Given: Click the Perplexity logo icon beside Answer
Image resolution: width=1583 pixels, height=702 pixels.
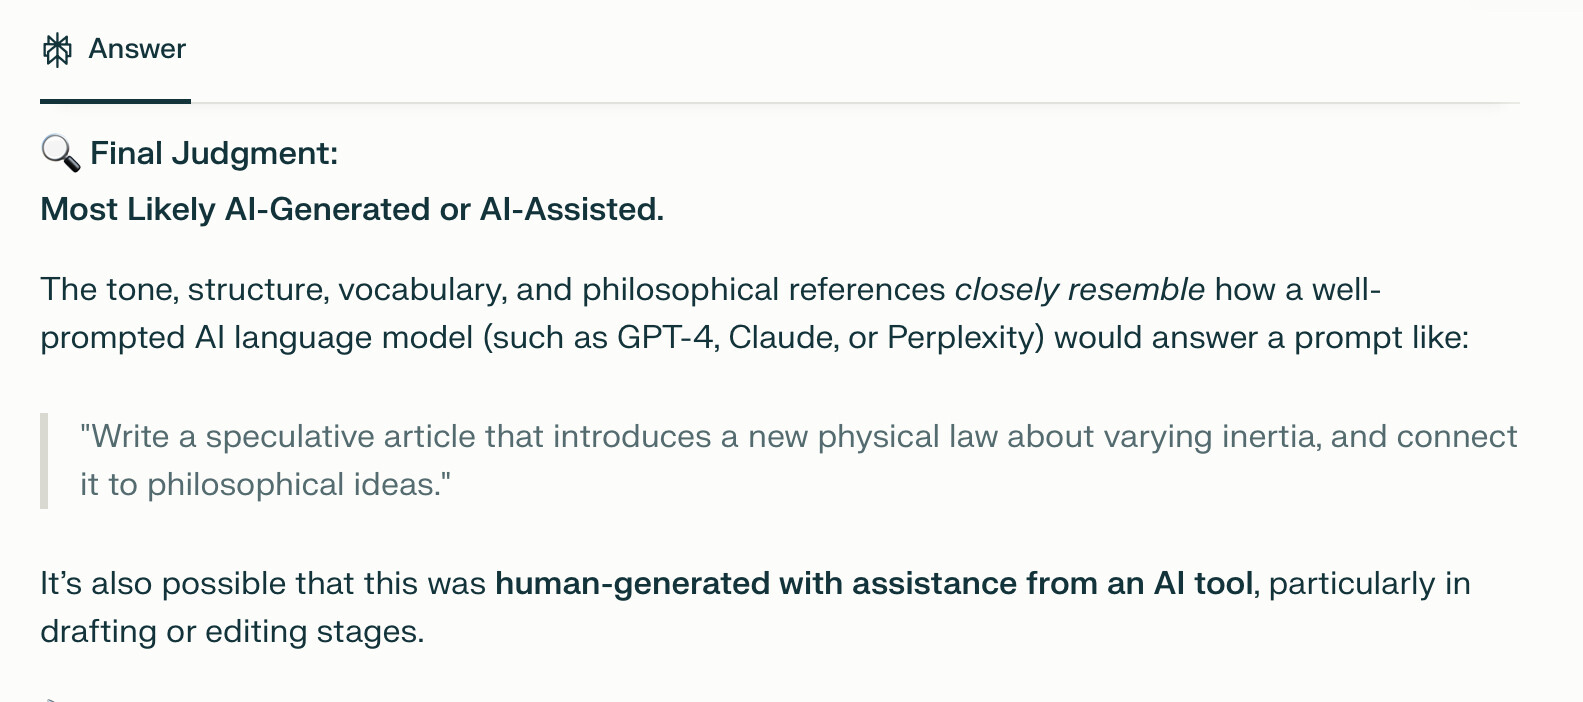Looking at the screenshot, I should 58,49.
